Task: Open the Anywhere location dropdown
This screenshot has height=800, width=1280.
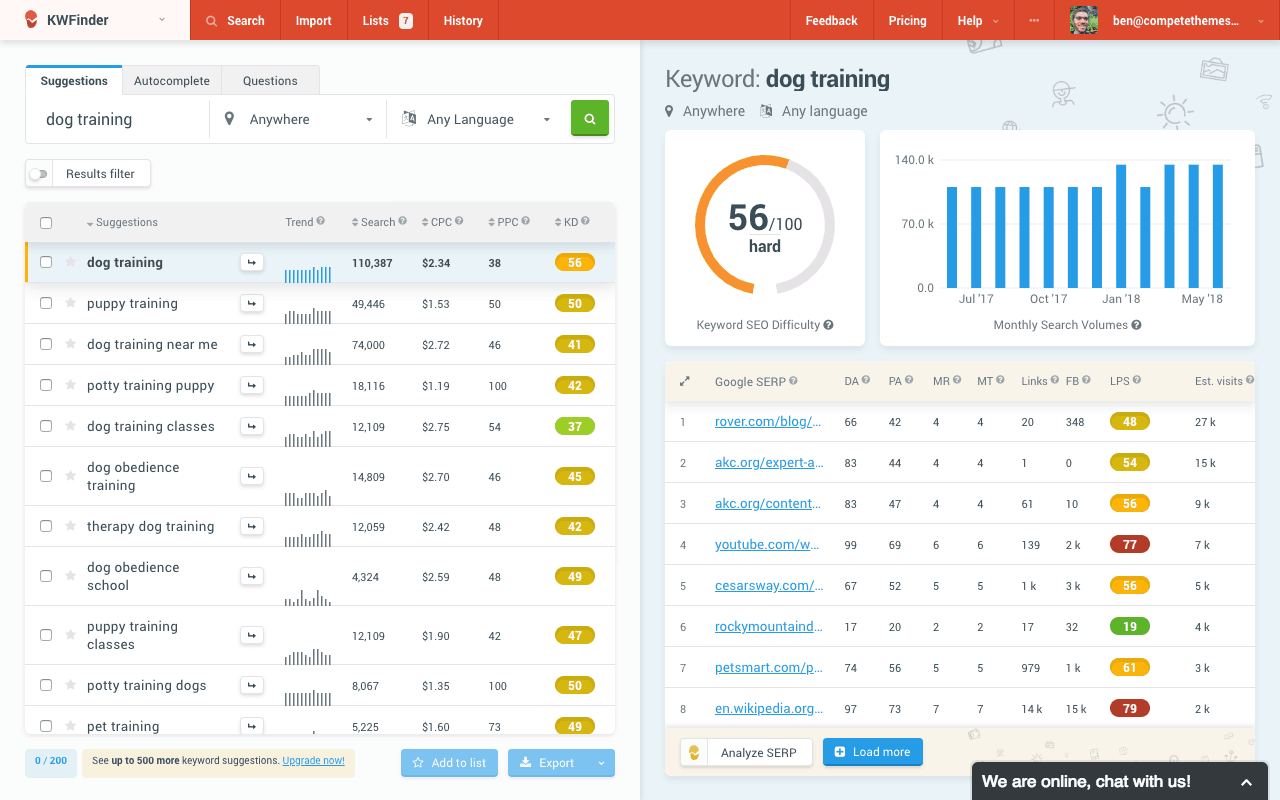Action: tap(298, 119)
